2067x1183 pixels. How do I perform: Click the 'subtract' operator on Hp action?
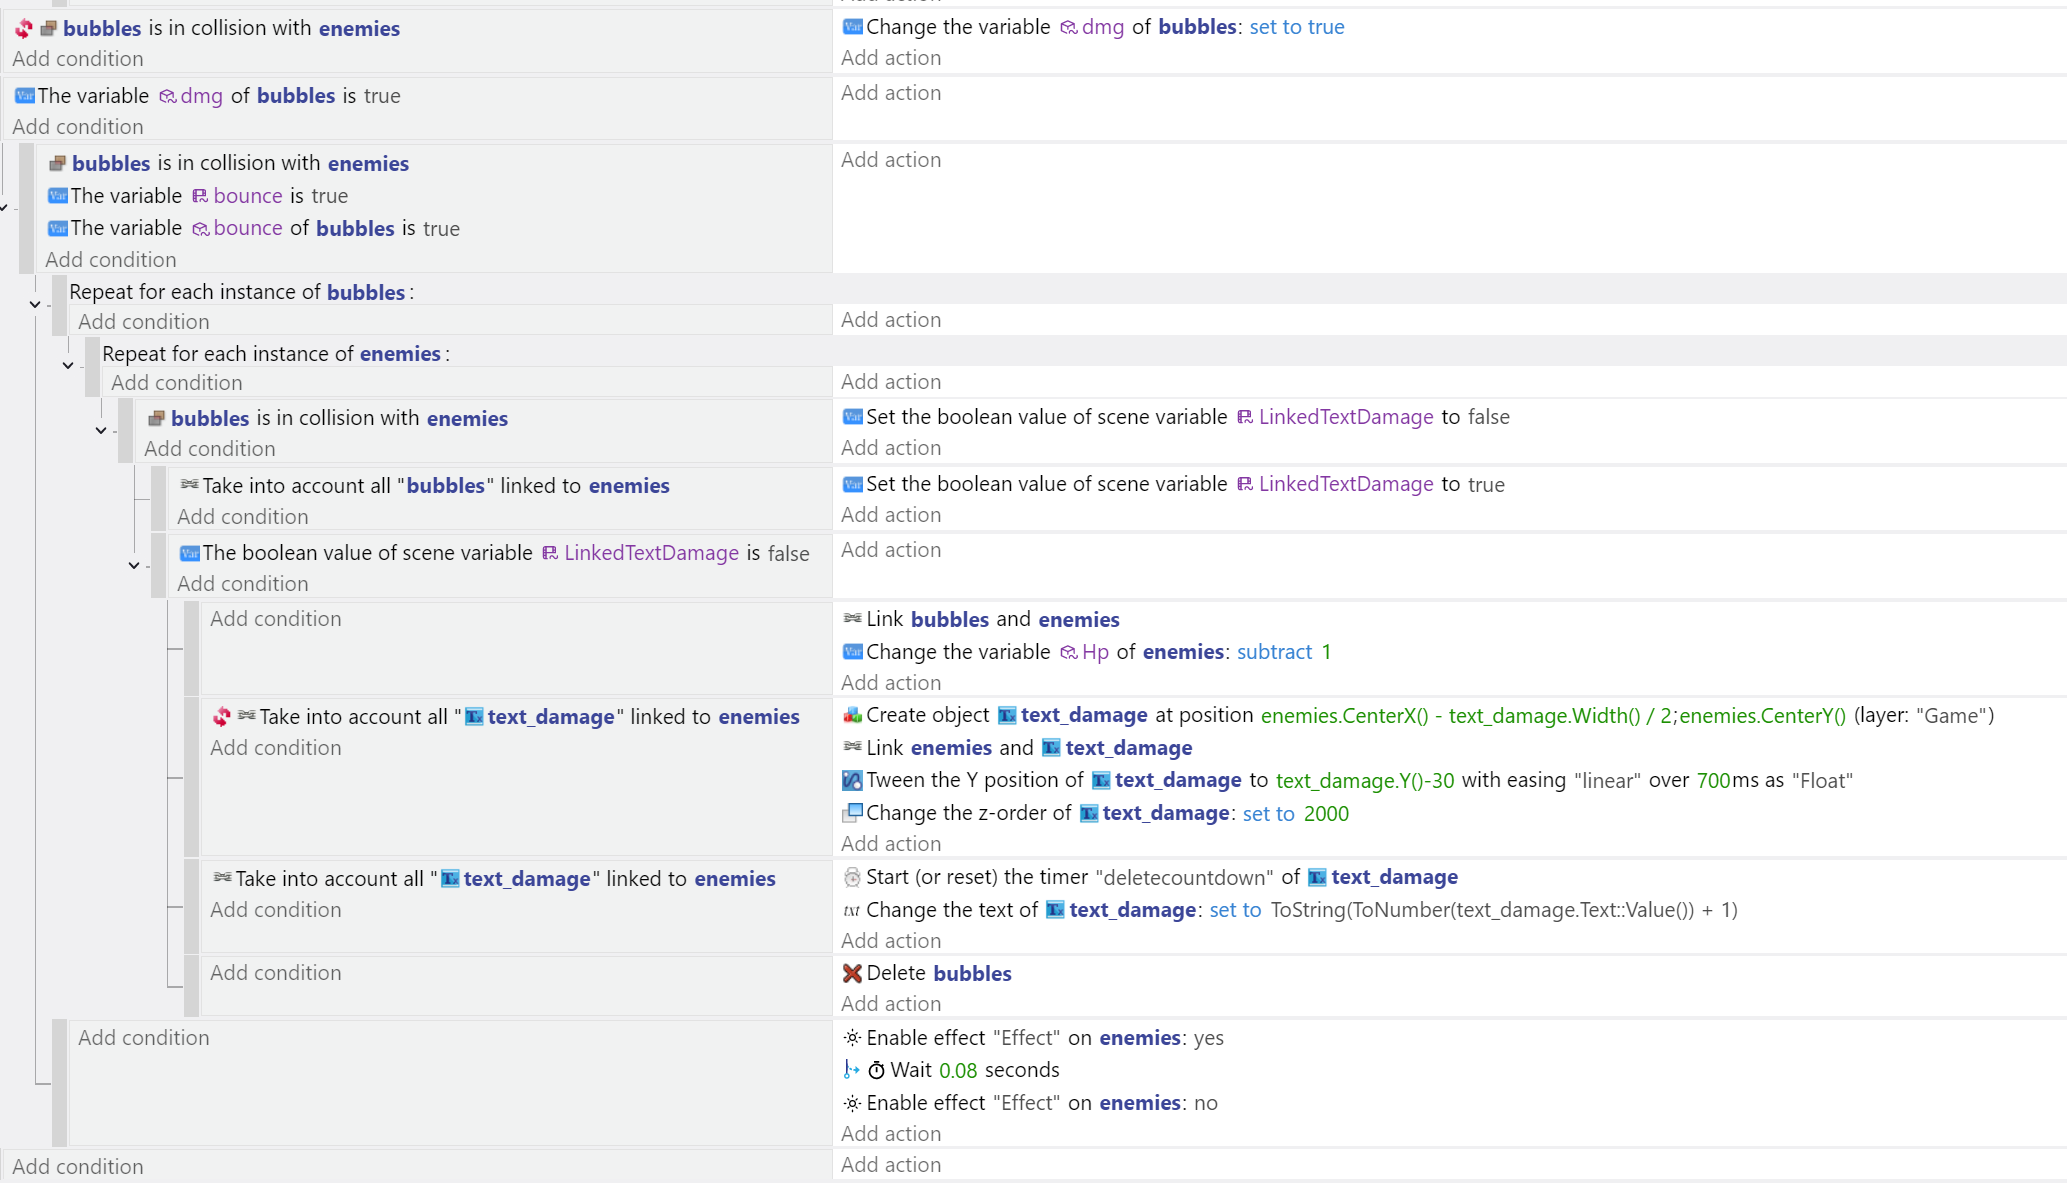click(1274, 652)
